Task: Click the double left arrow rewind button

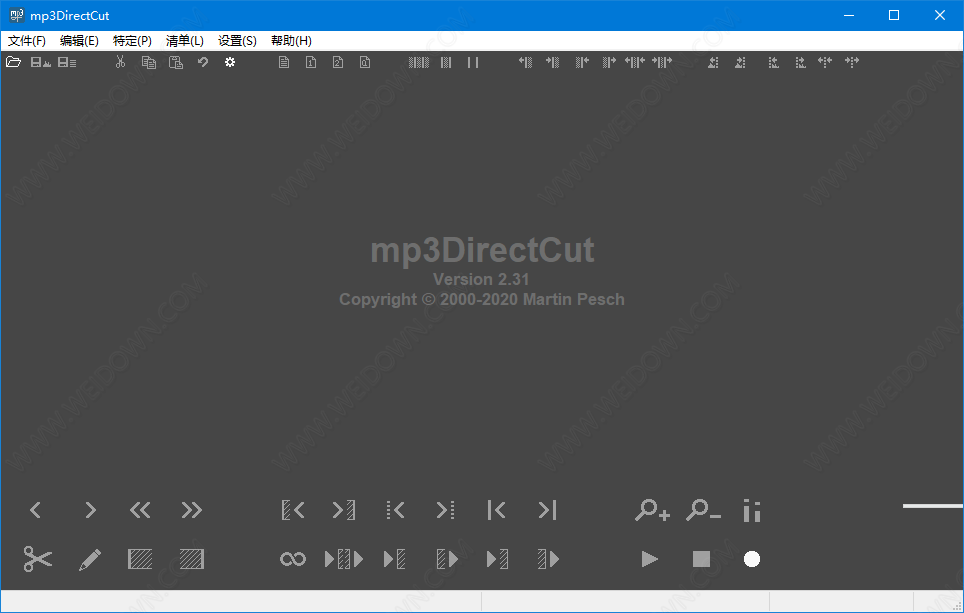Action: pos(140,511)
